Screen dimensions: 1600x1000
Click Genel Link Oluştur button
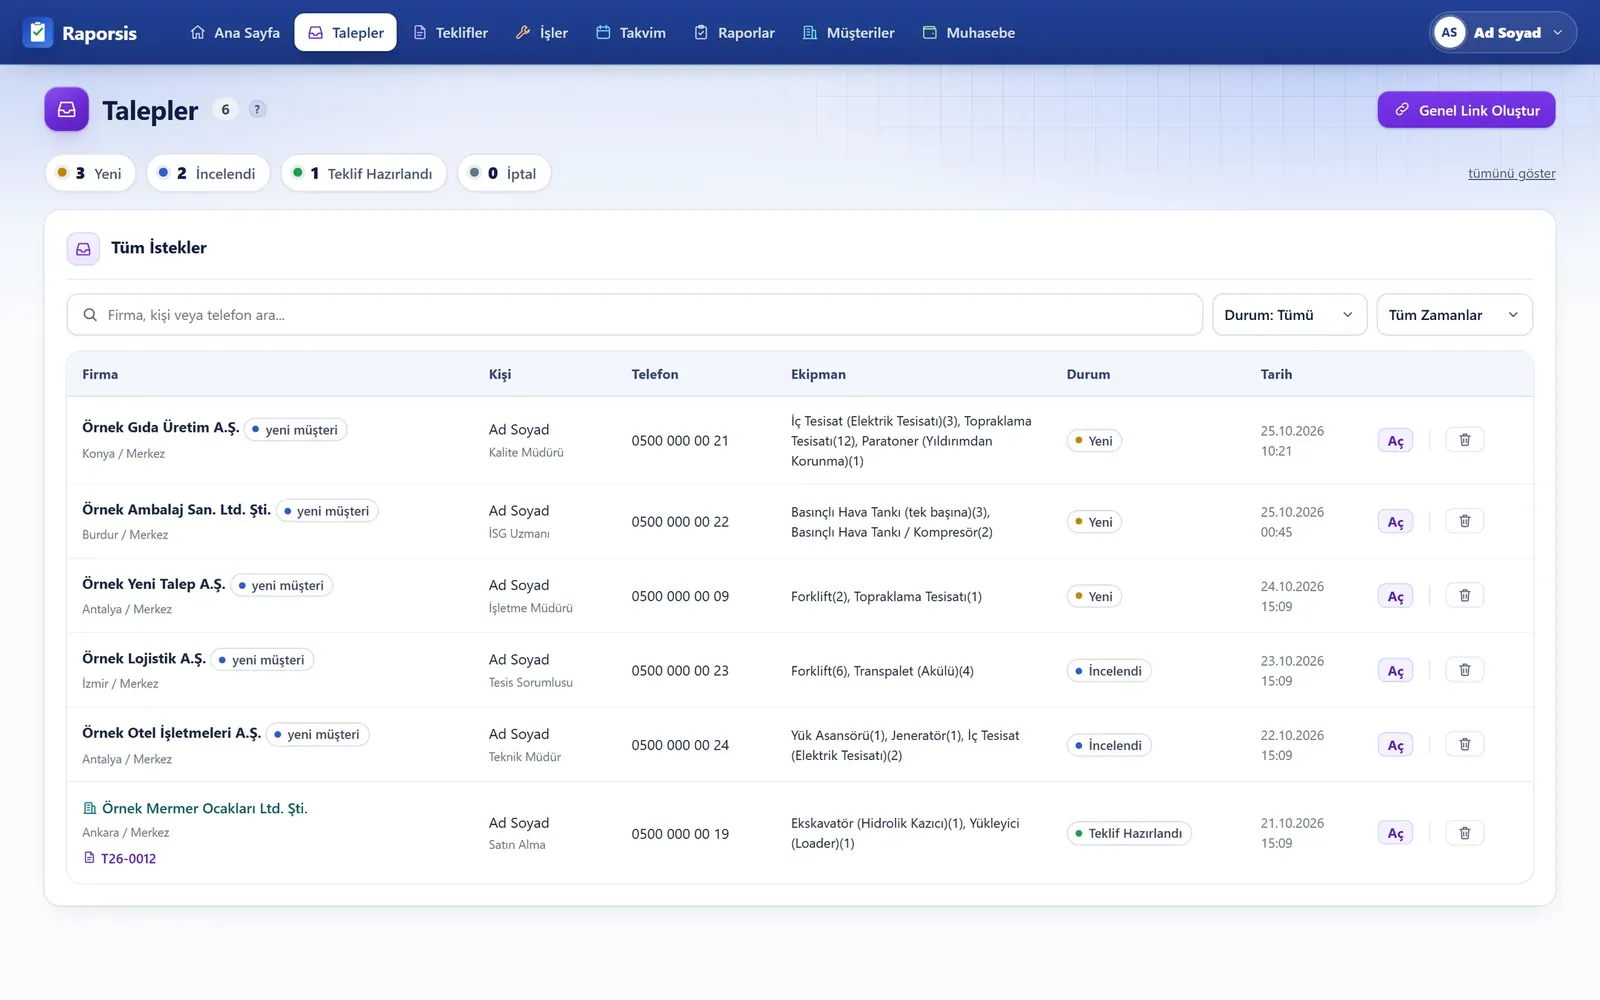pyautogui.click(x=1466, y=110)
